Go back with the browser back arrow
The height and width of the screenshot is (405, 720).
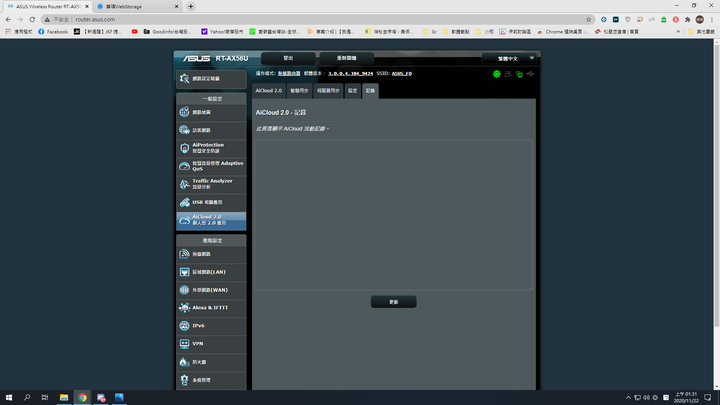pos(8,19)
